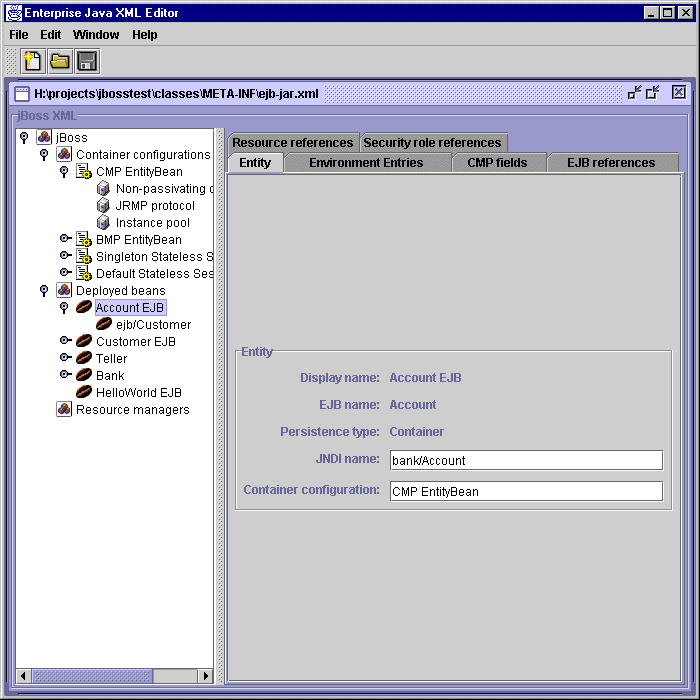The image size is (700, 700).
Task: Expand the Teller bean node
Action: coord(64,358)
